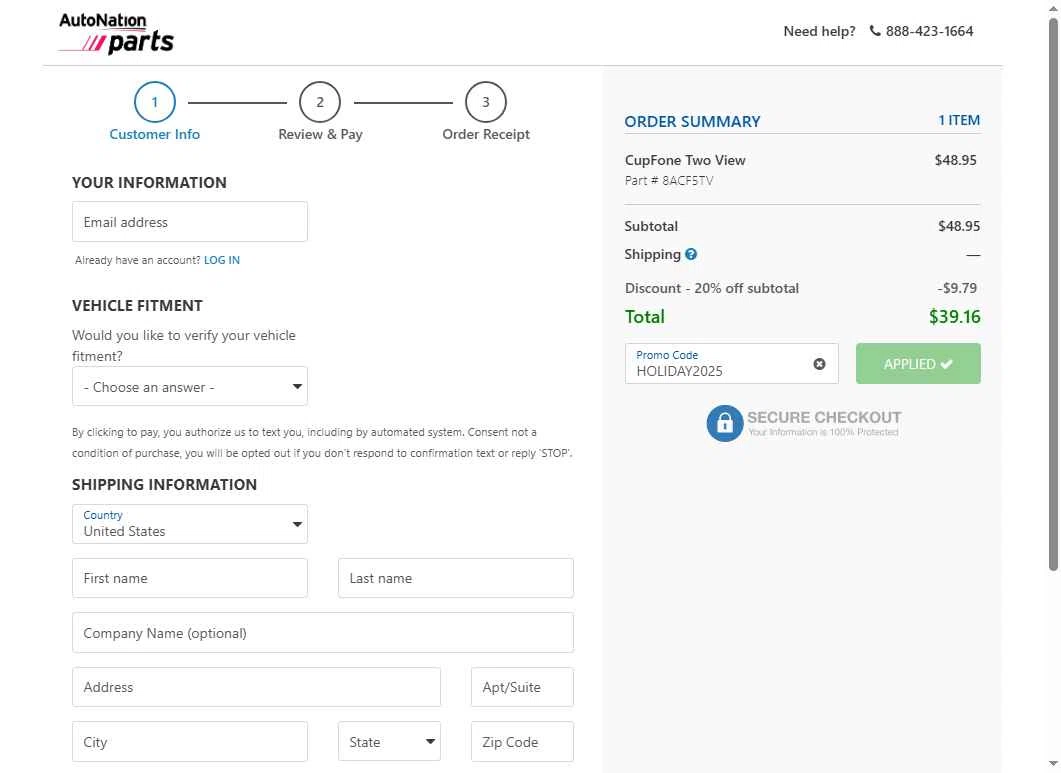Click the CupFone Two View item name

(x=685, y=160)
